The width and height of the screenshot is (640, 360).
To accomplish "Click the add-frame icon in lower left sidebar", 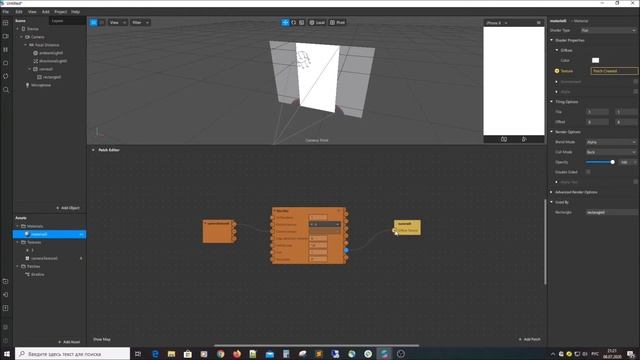I will (x=6, y=282).
